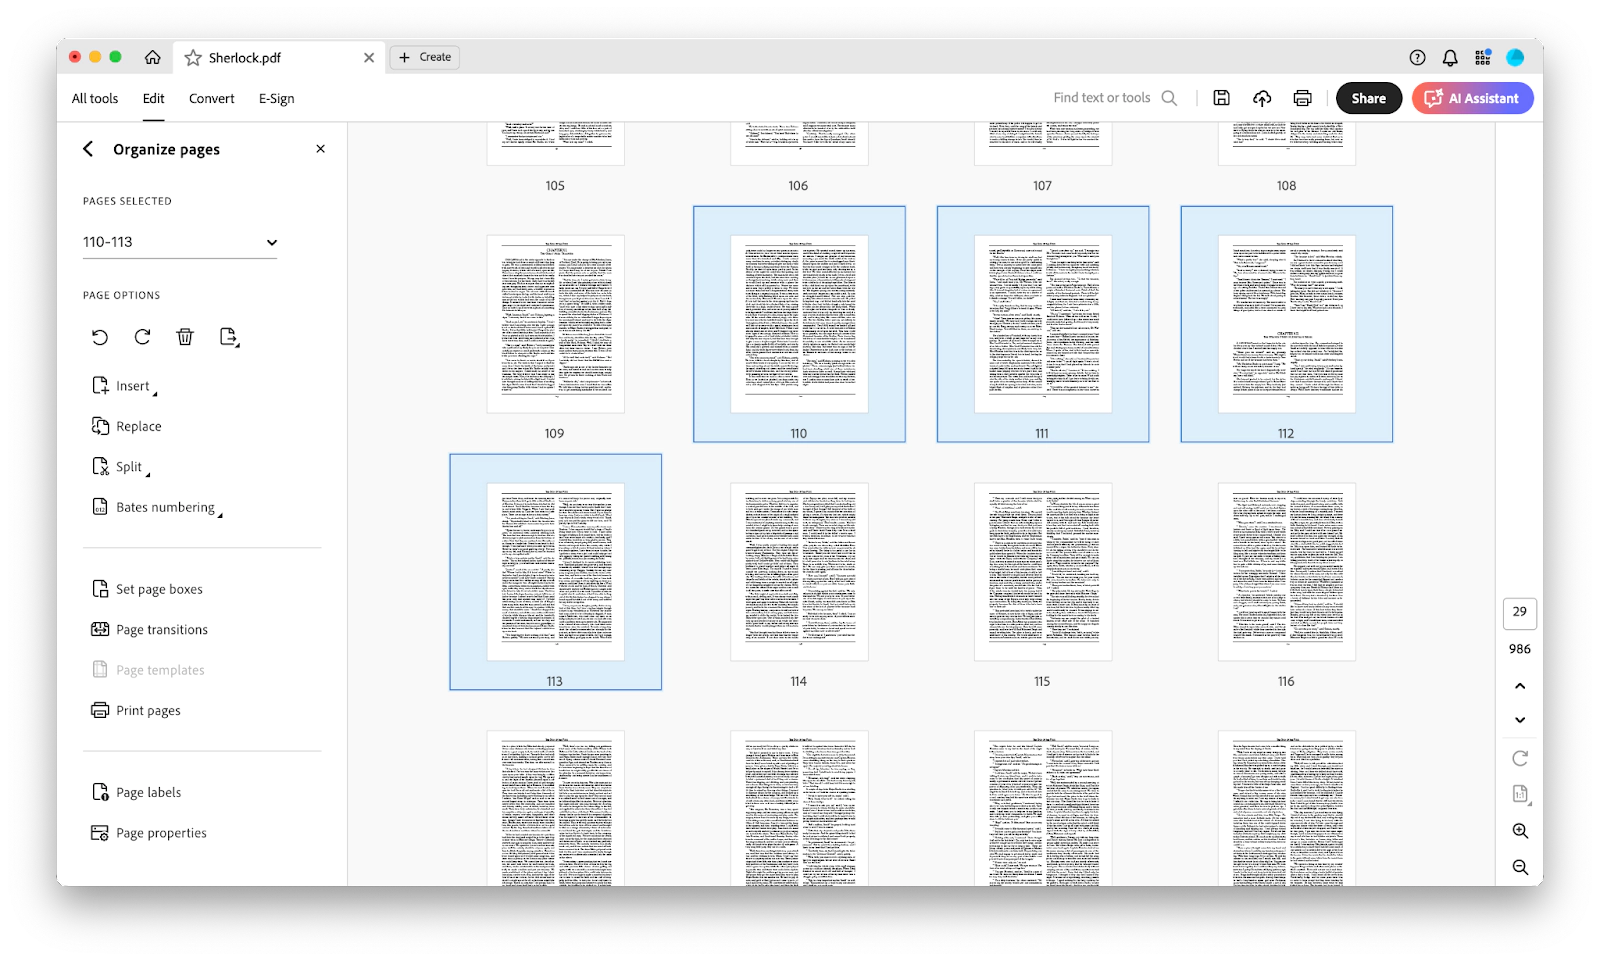Screen dimensions: 1600x961
Task: Open the user profile avatar
Action: coord(1515,58)
